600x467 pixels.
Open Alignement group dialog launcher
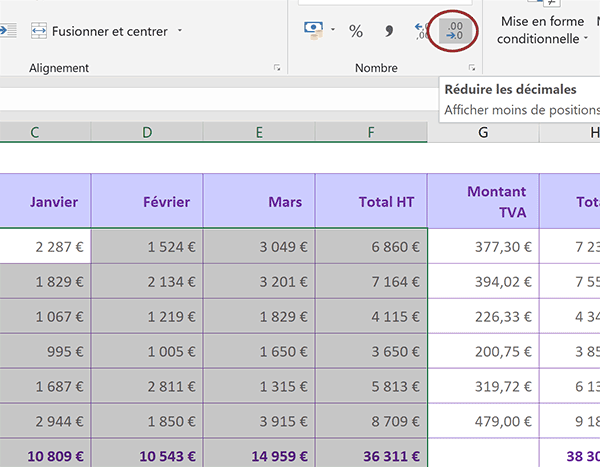coord(277,68)
